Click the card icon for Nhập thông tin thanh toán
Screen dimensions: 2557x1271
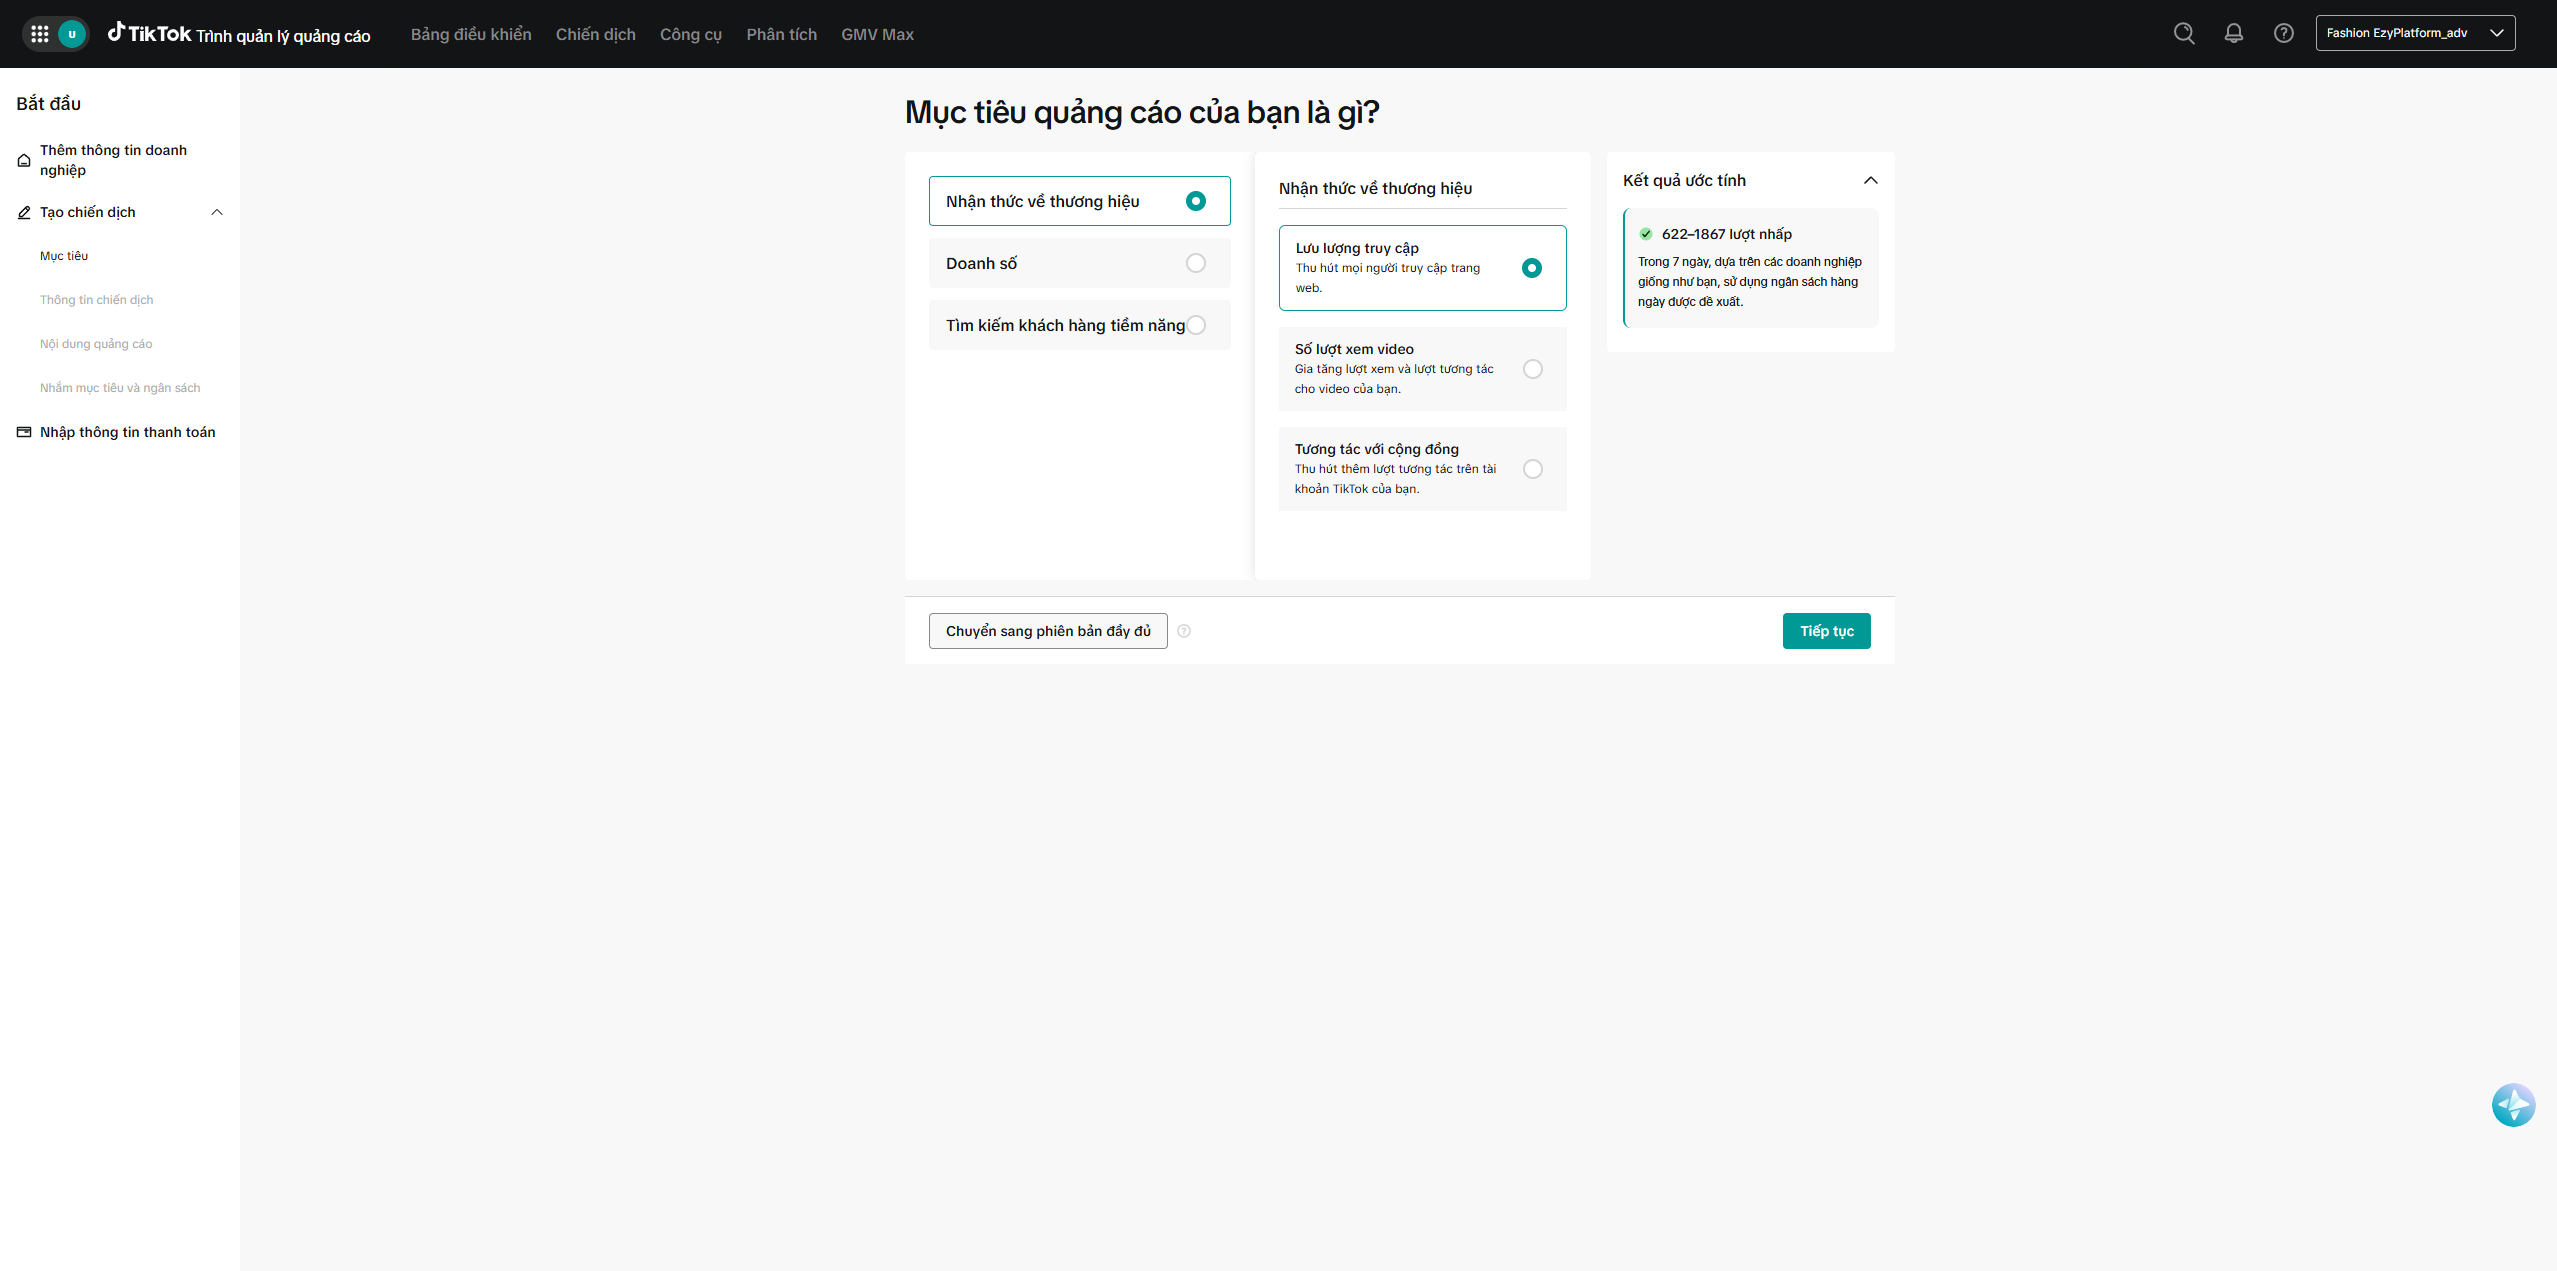pos(24,432)
